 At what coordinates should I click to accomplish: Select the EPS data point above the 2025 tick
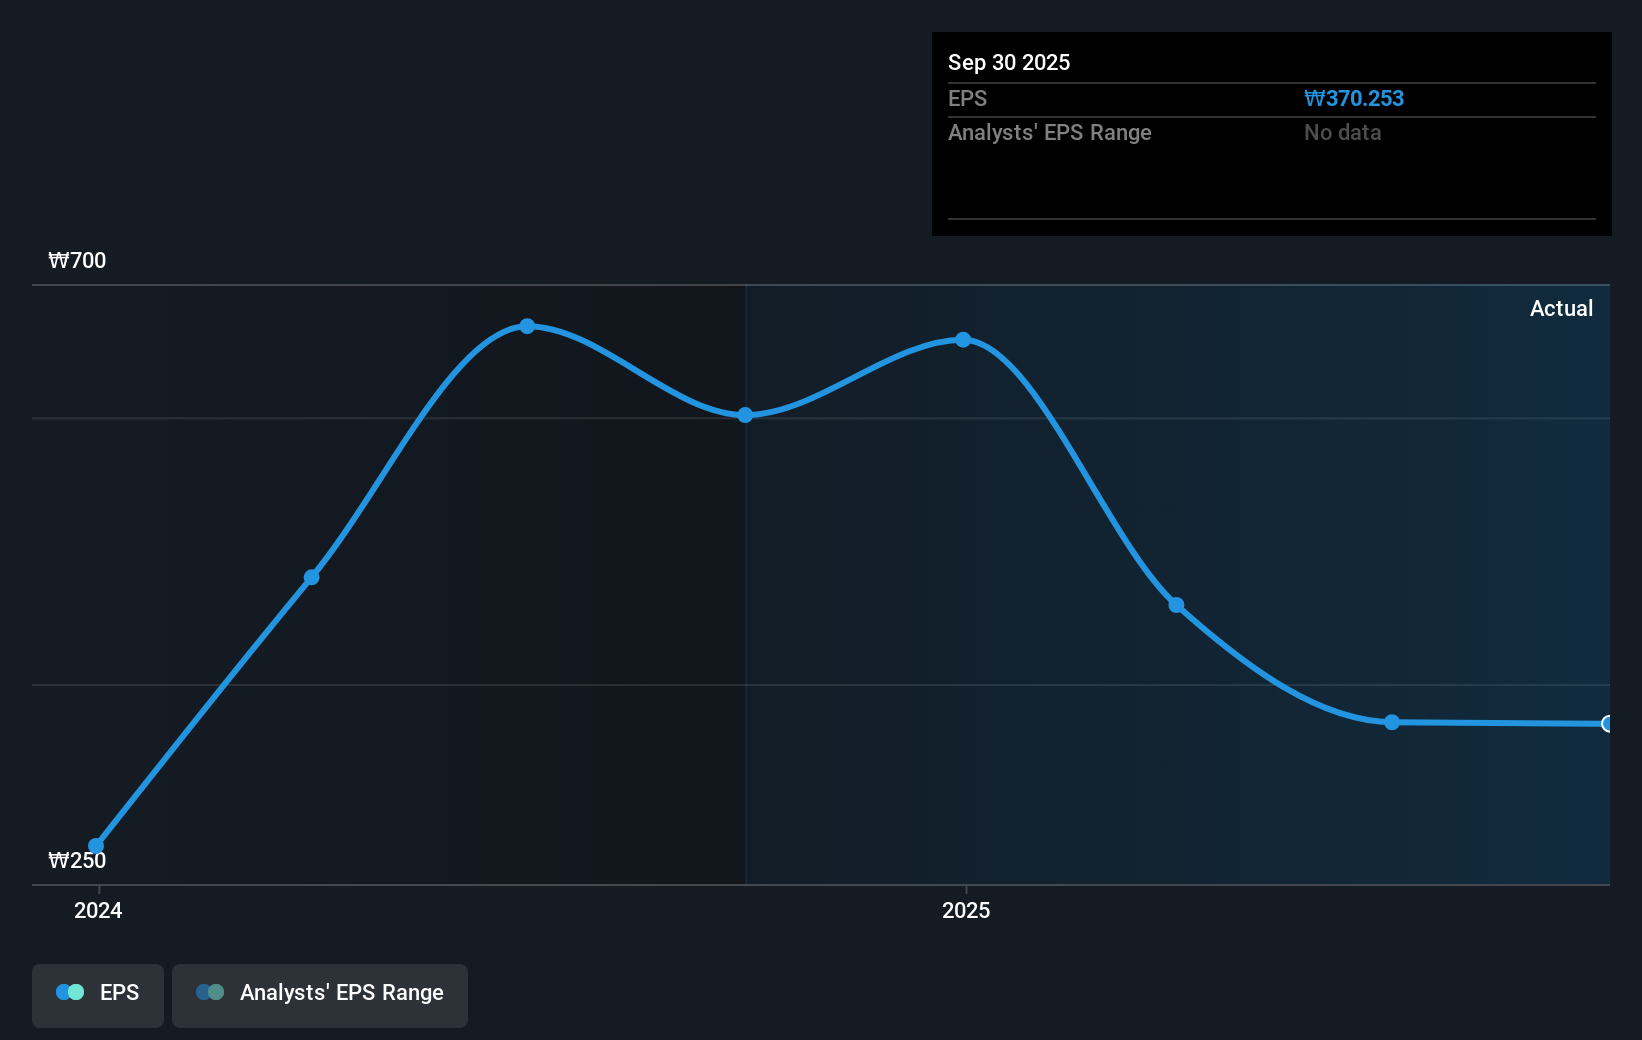pyautogui.click(x=963, y=340)
